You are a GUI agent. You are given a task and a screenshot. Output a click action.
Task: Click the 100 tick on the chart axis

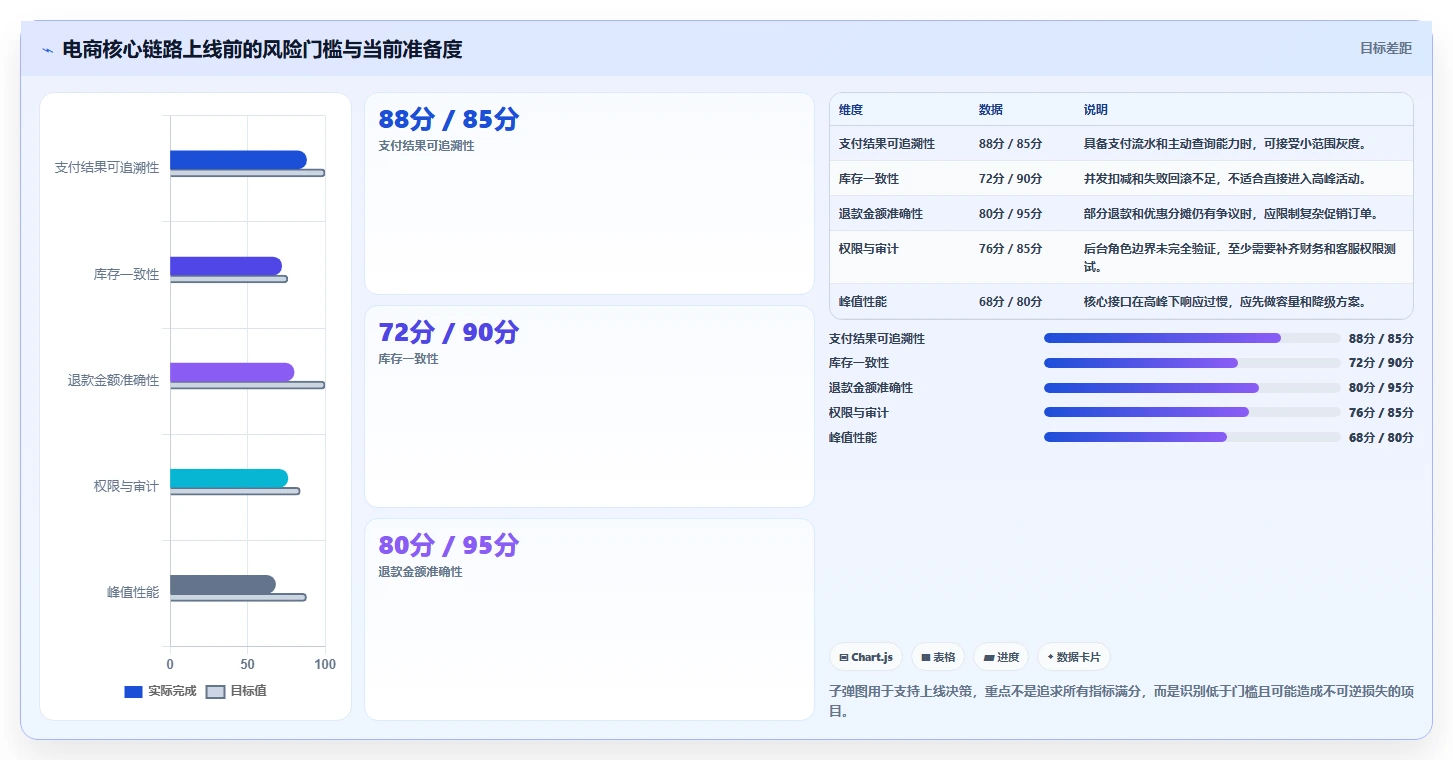pyautogui.click(x=324, y=664)
